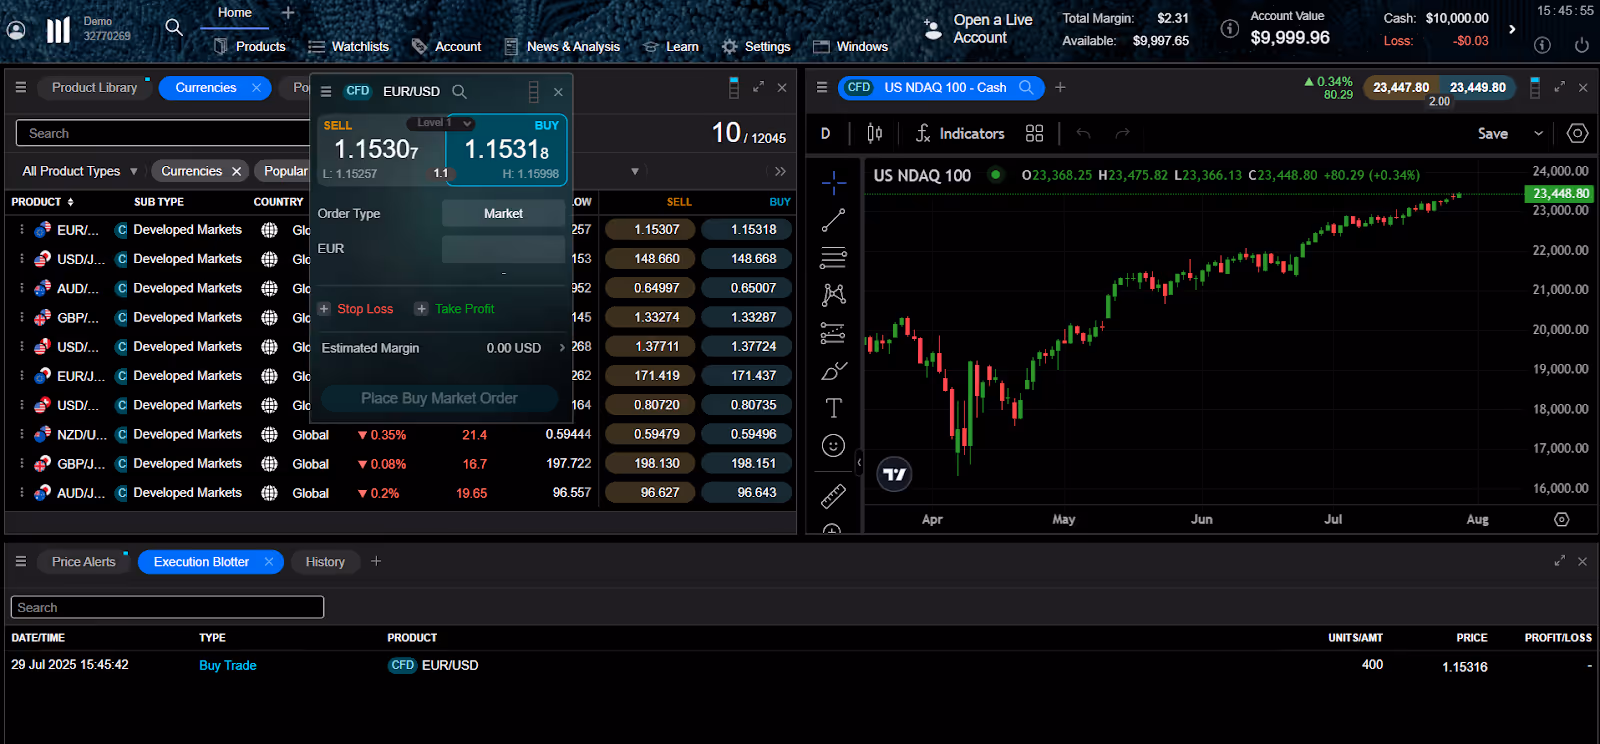Open the forecasting position tool

tap(833, 333)
